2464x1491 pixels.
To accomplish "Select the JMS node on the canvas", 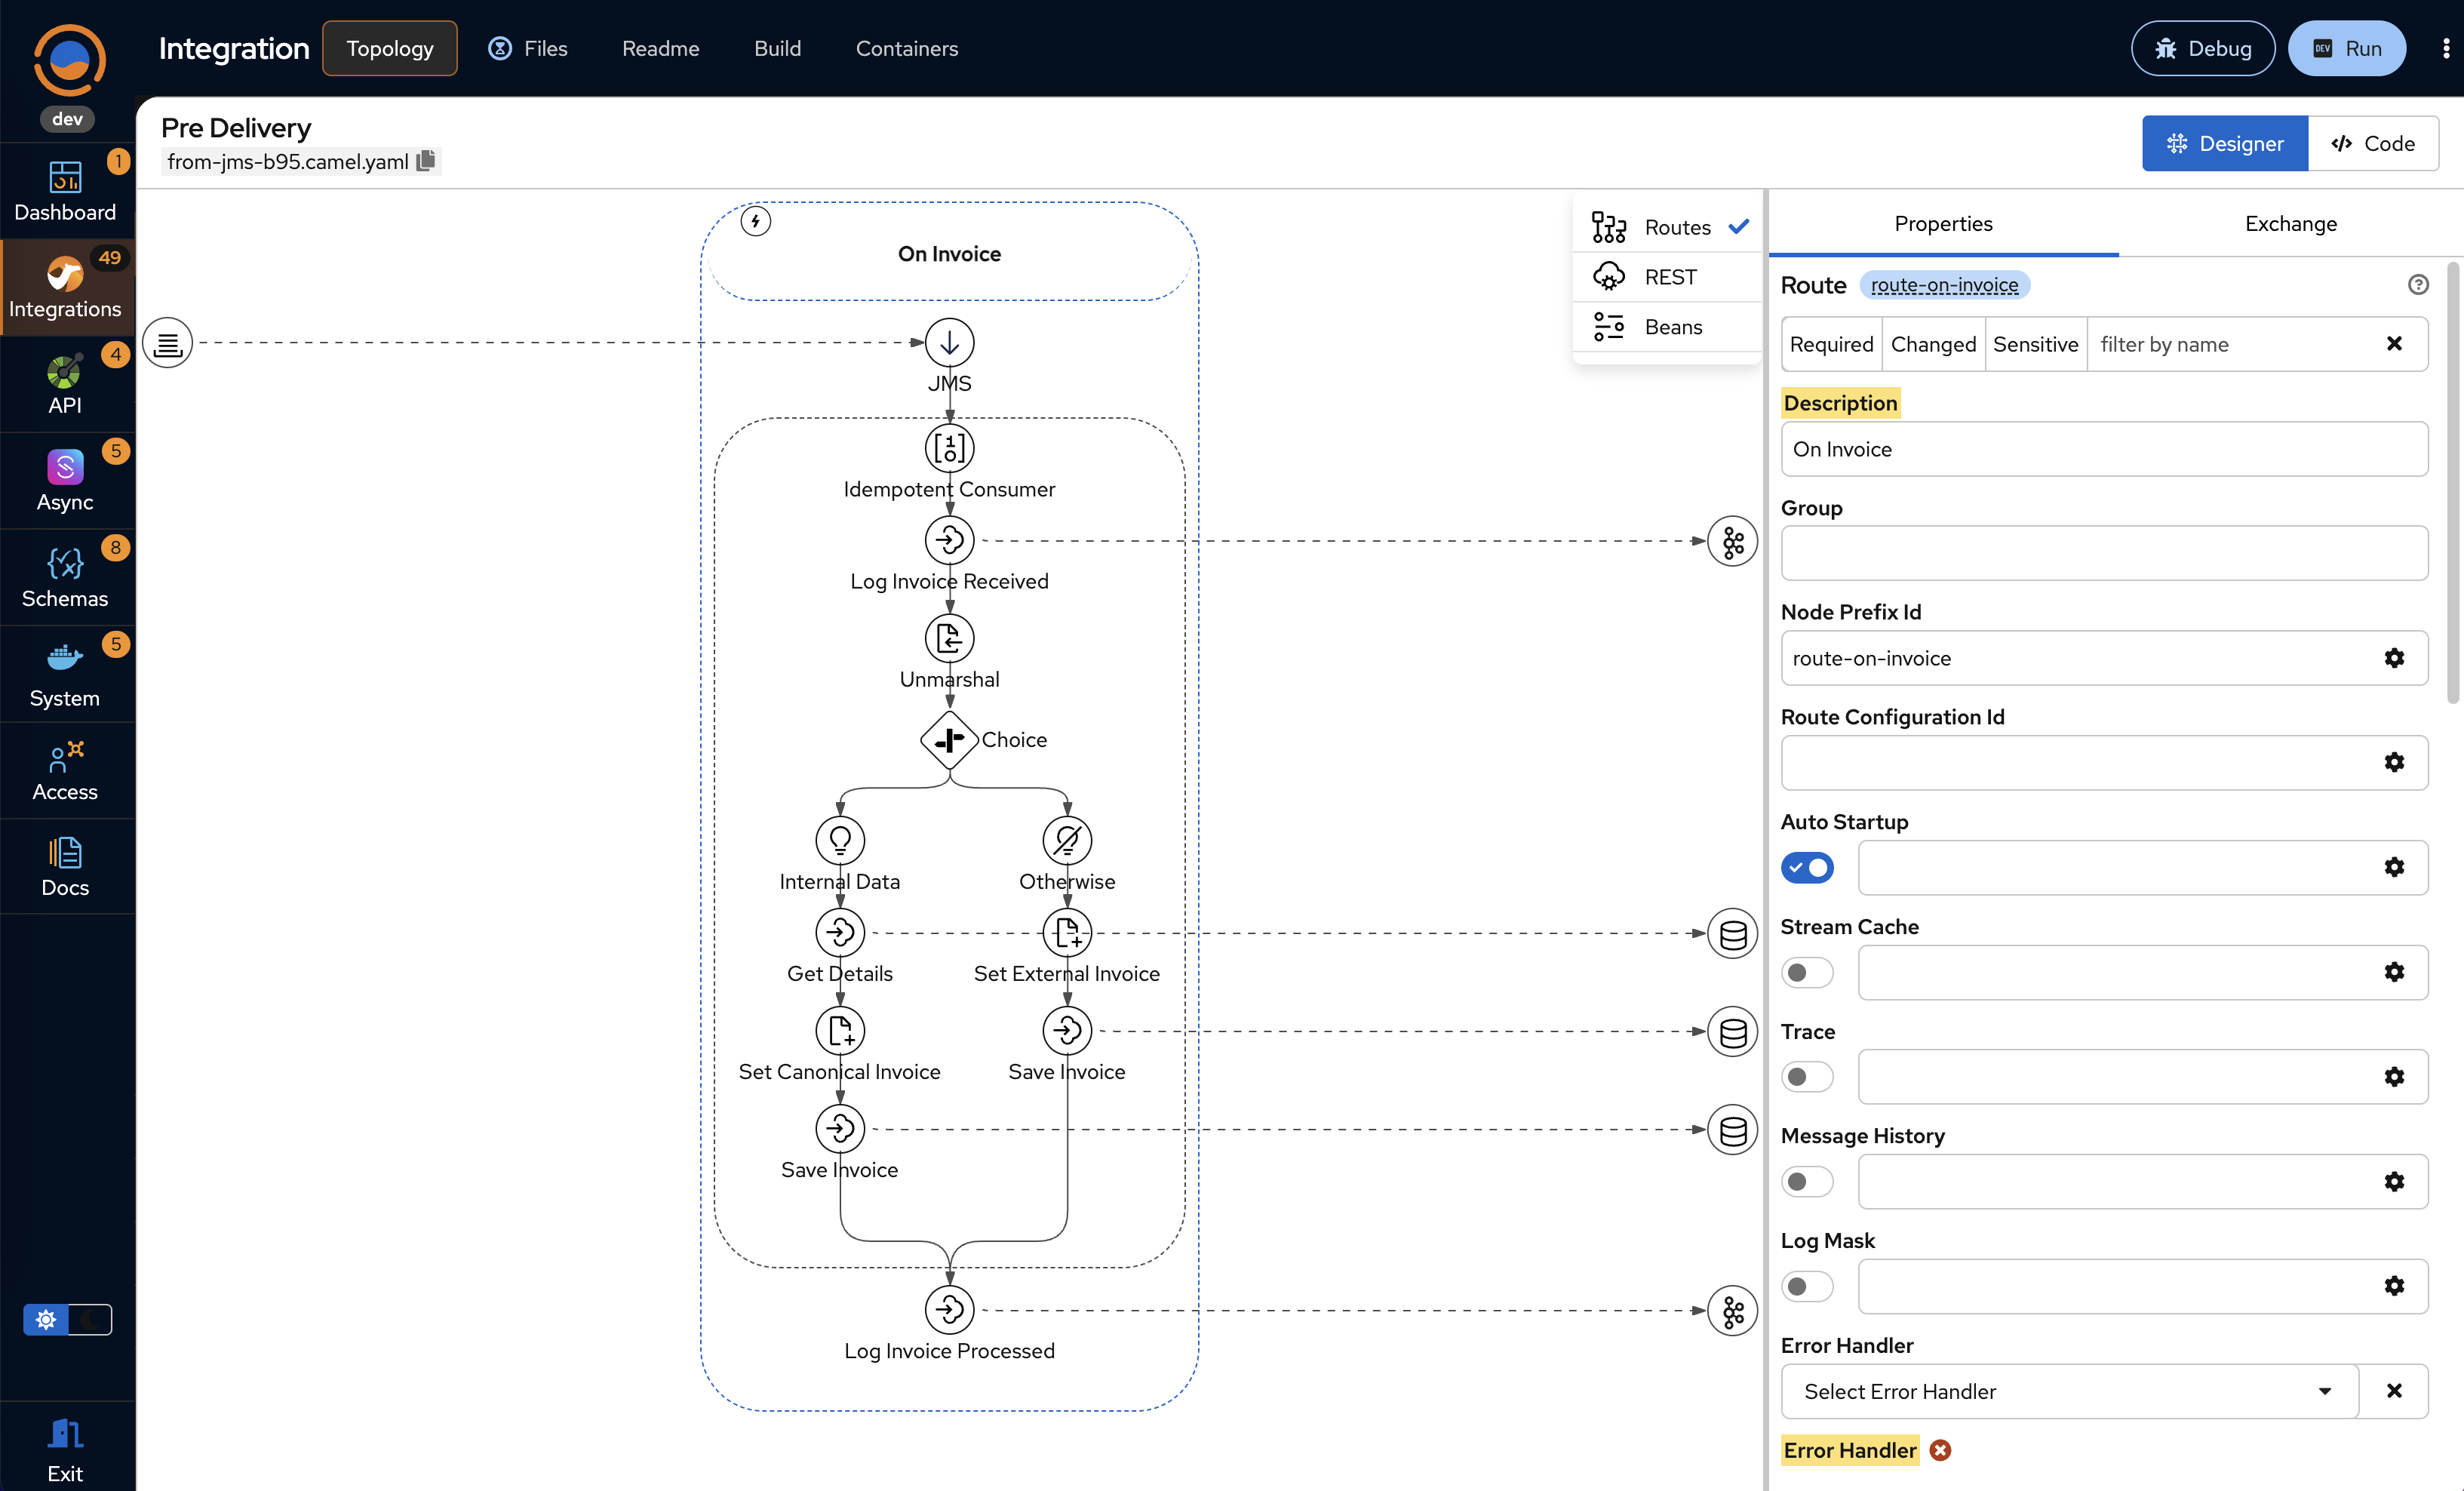I will [949, 342].
